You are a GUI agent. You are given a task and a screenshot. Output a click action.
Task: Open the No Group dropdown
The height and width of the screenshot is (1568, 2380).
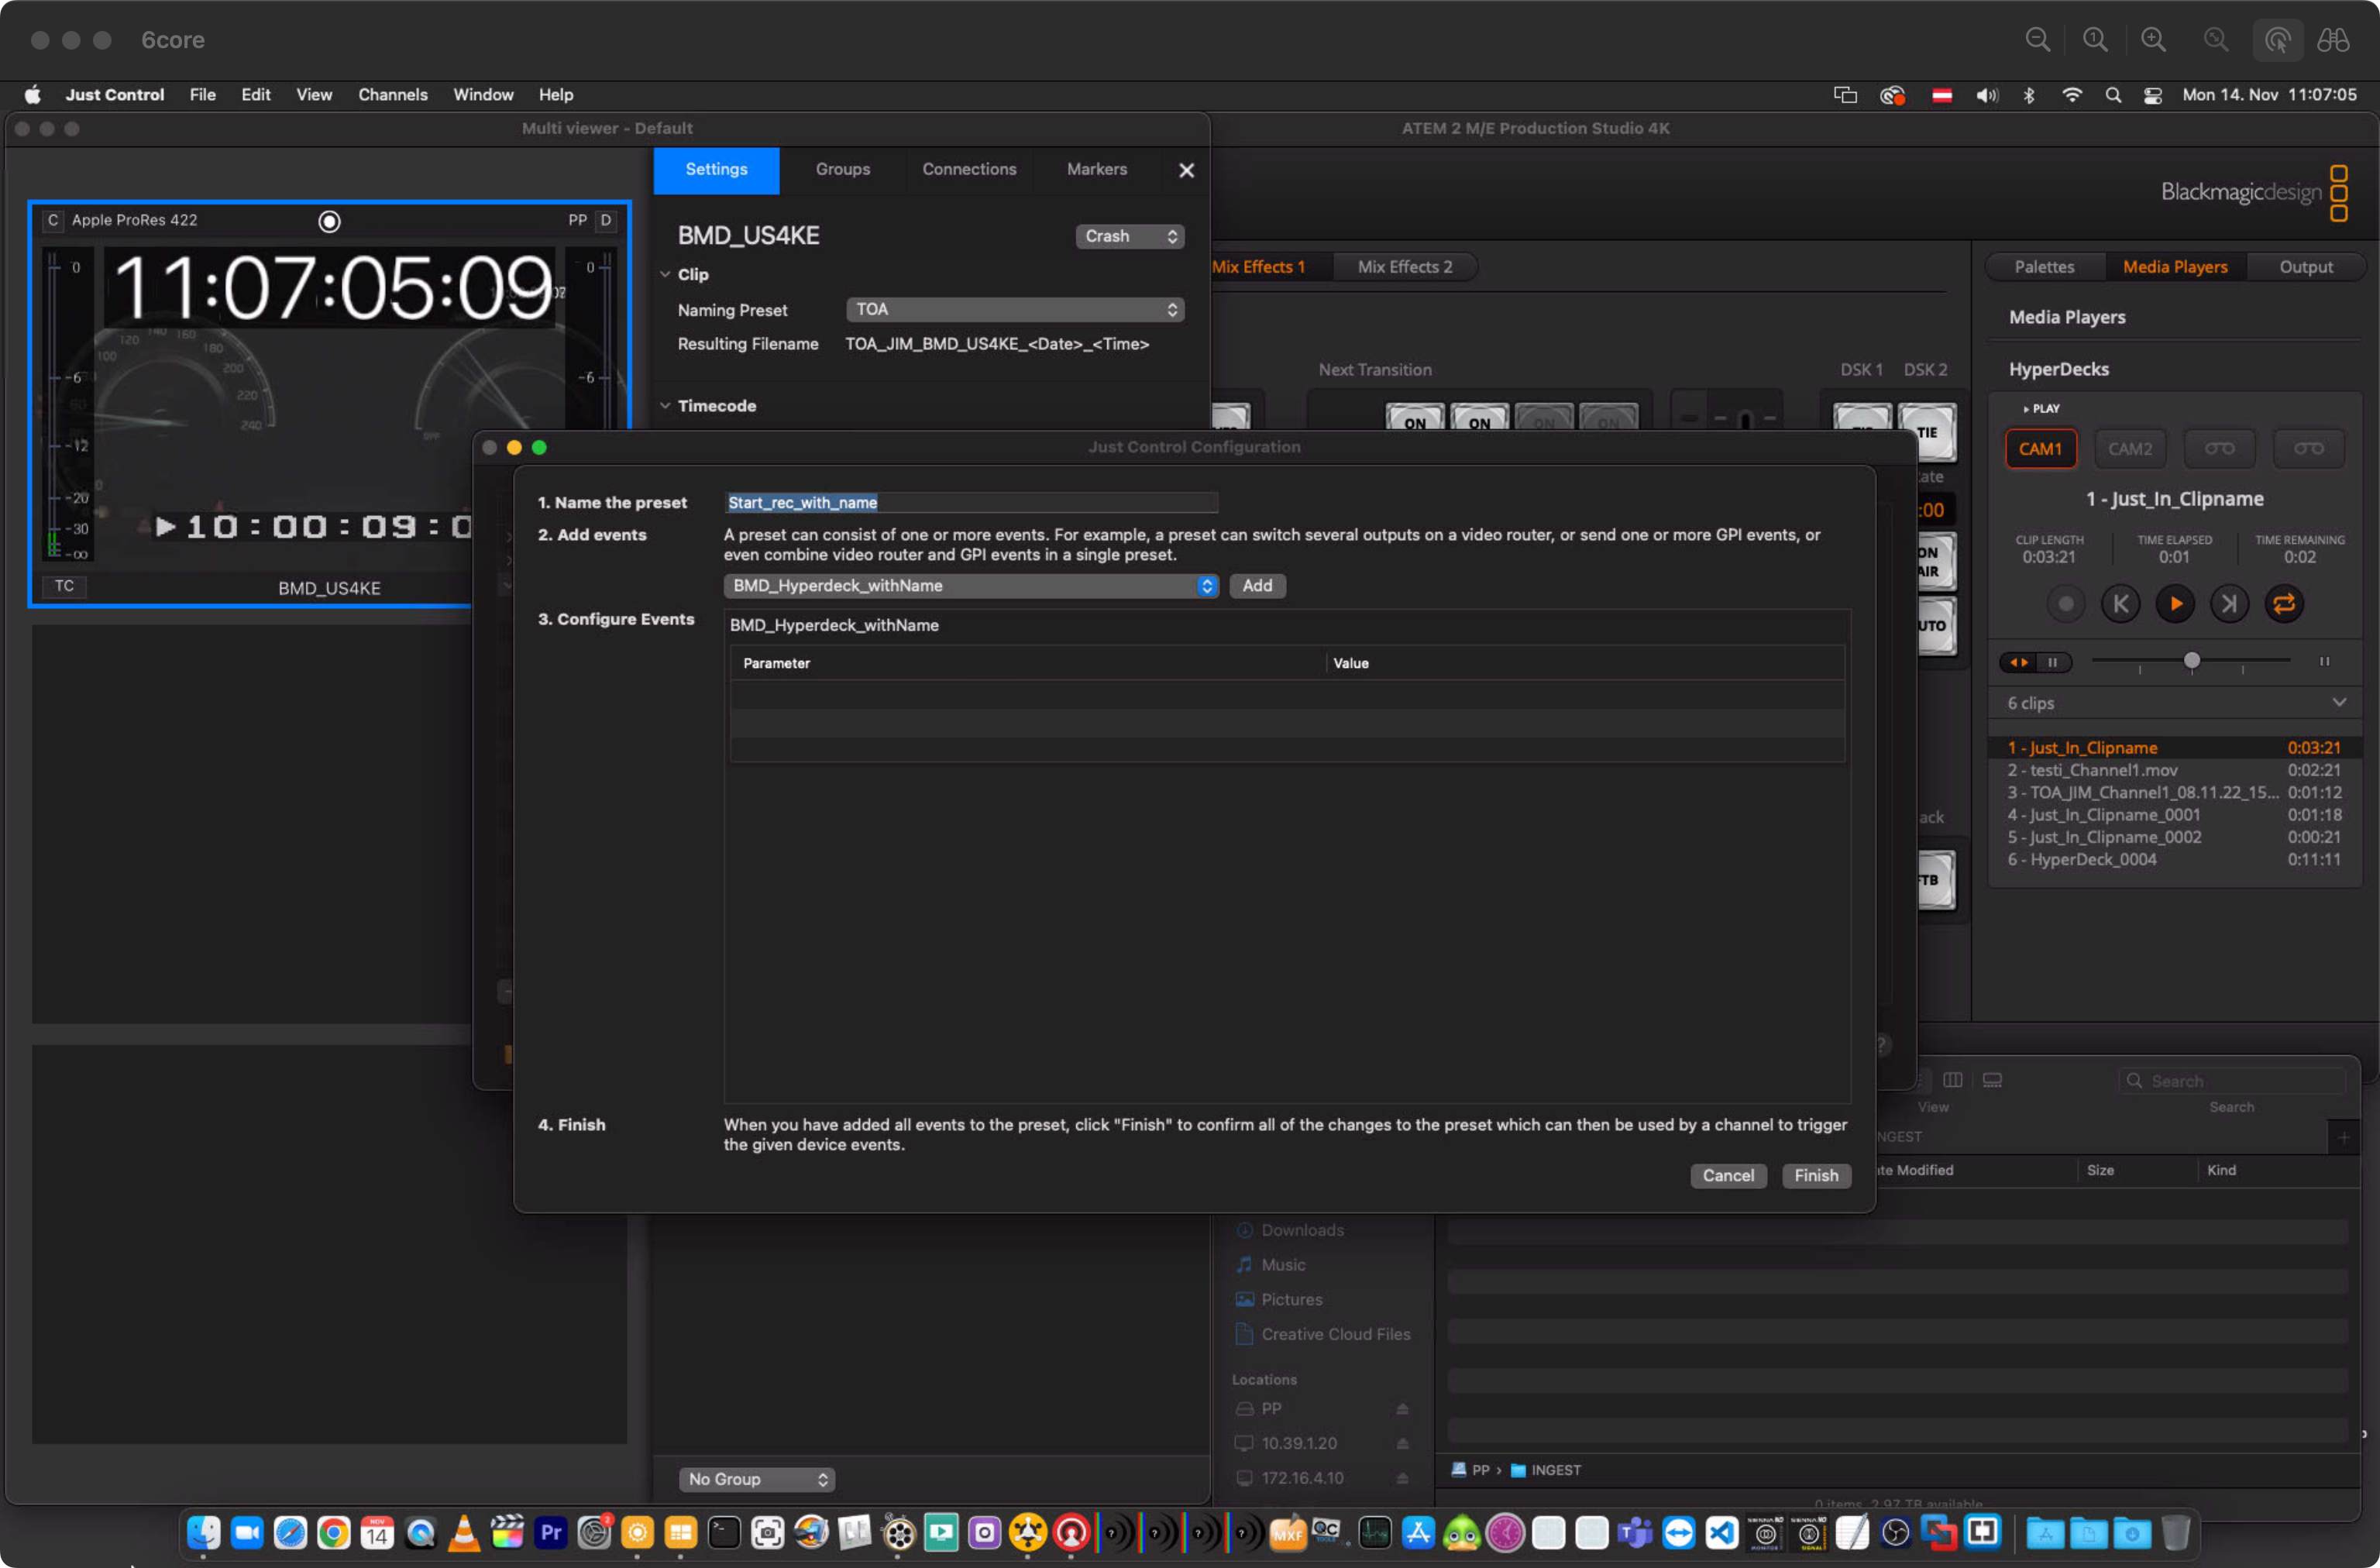point(756,1479)
